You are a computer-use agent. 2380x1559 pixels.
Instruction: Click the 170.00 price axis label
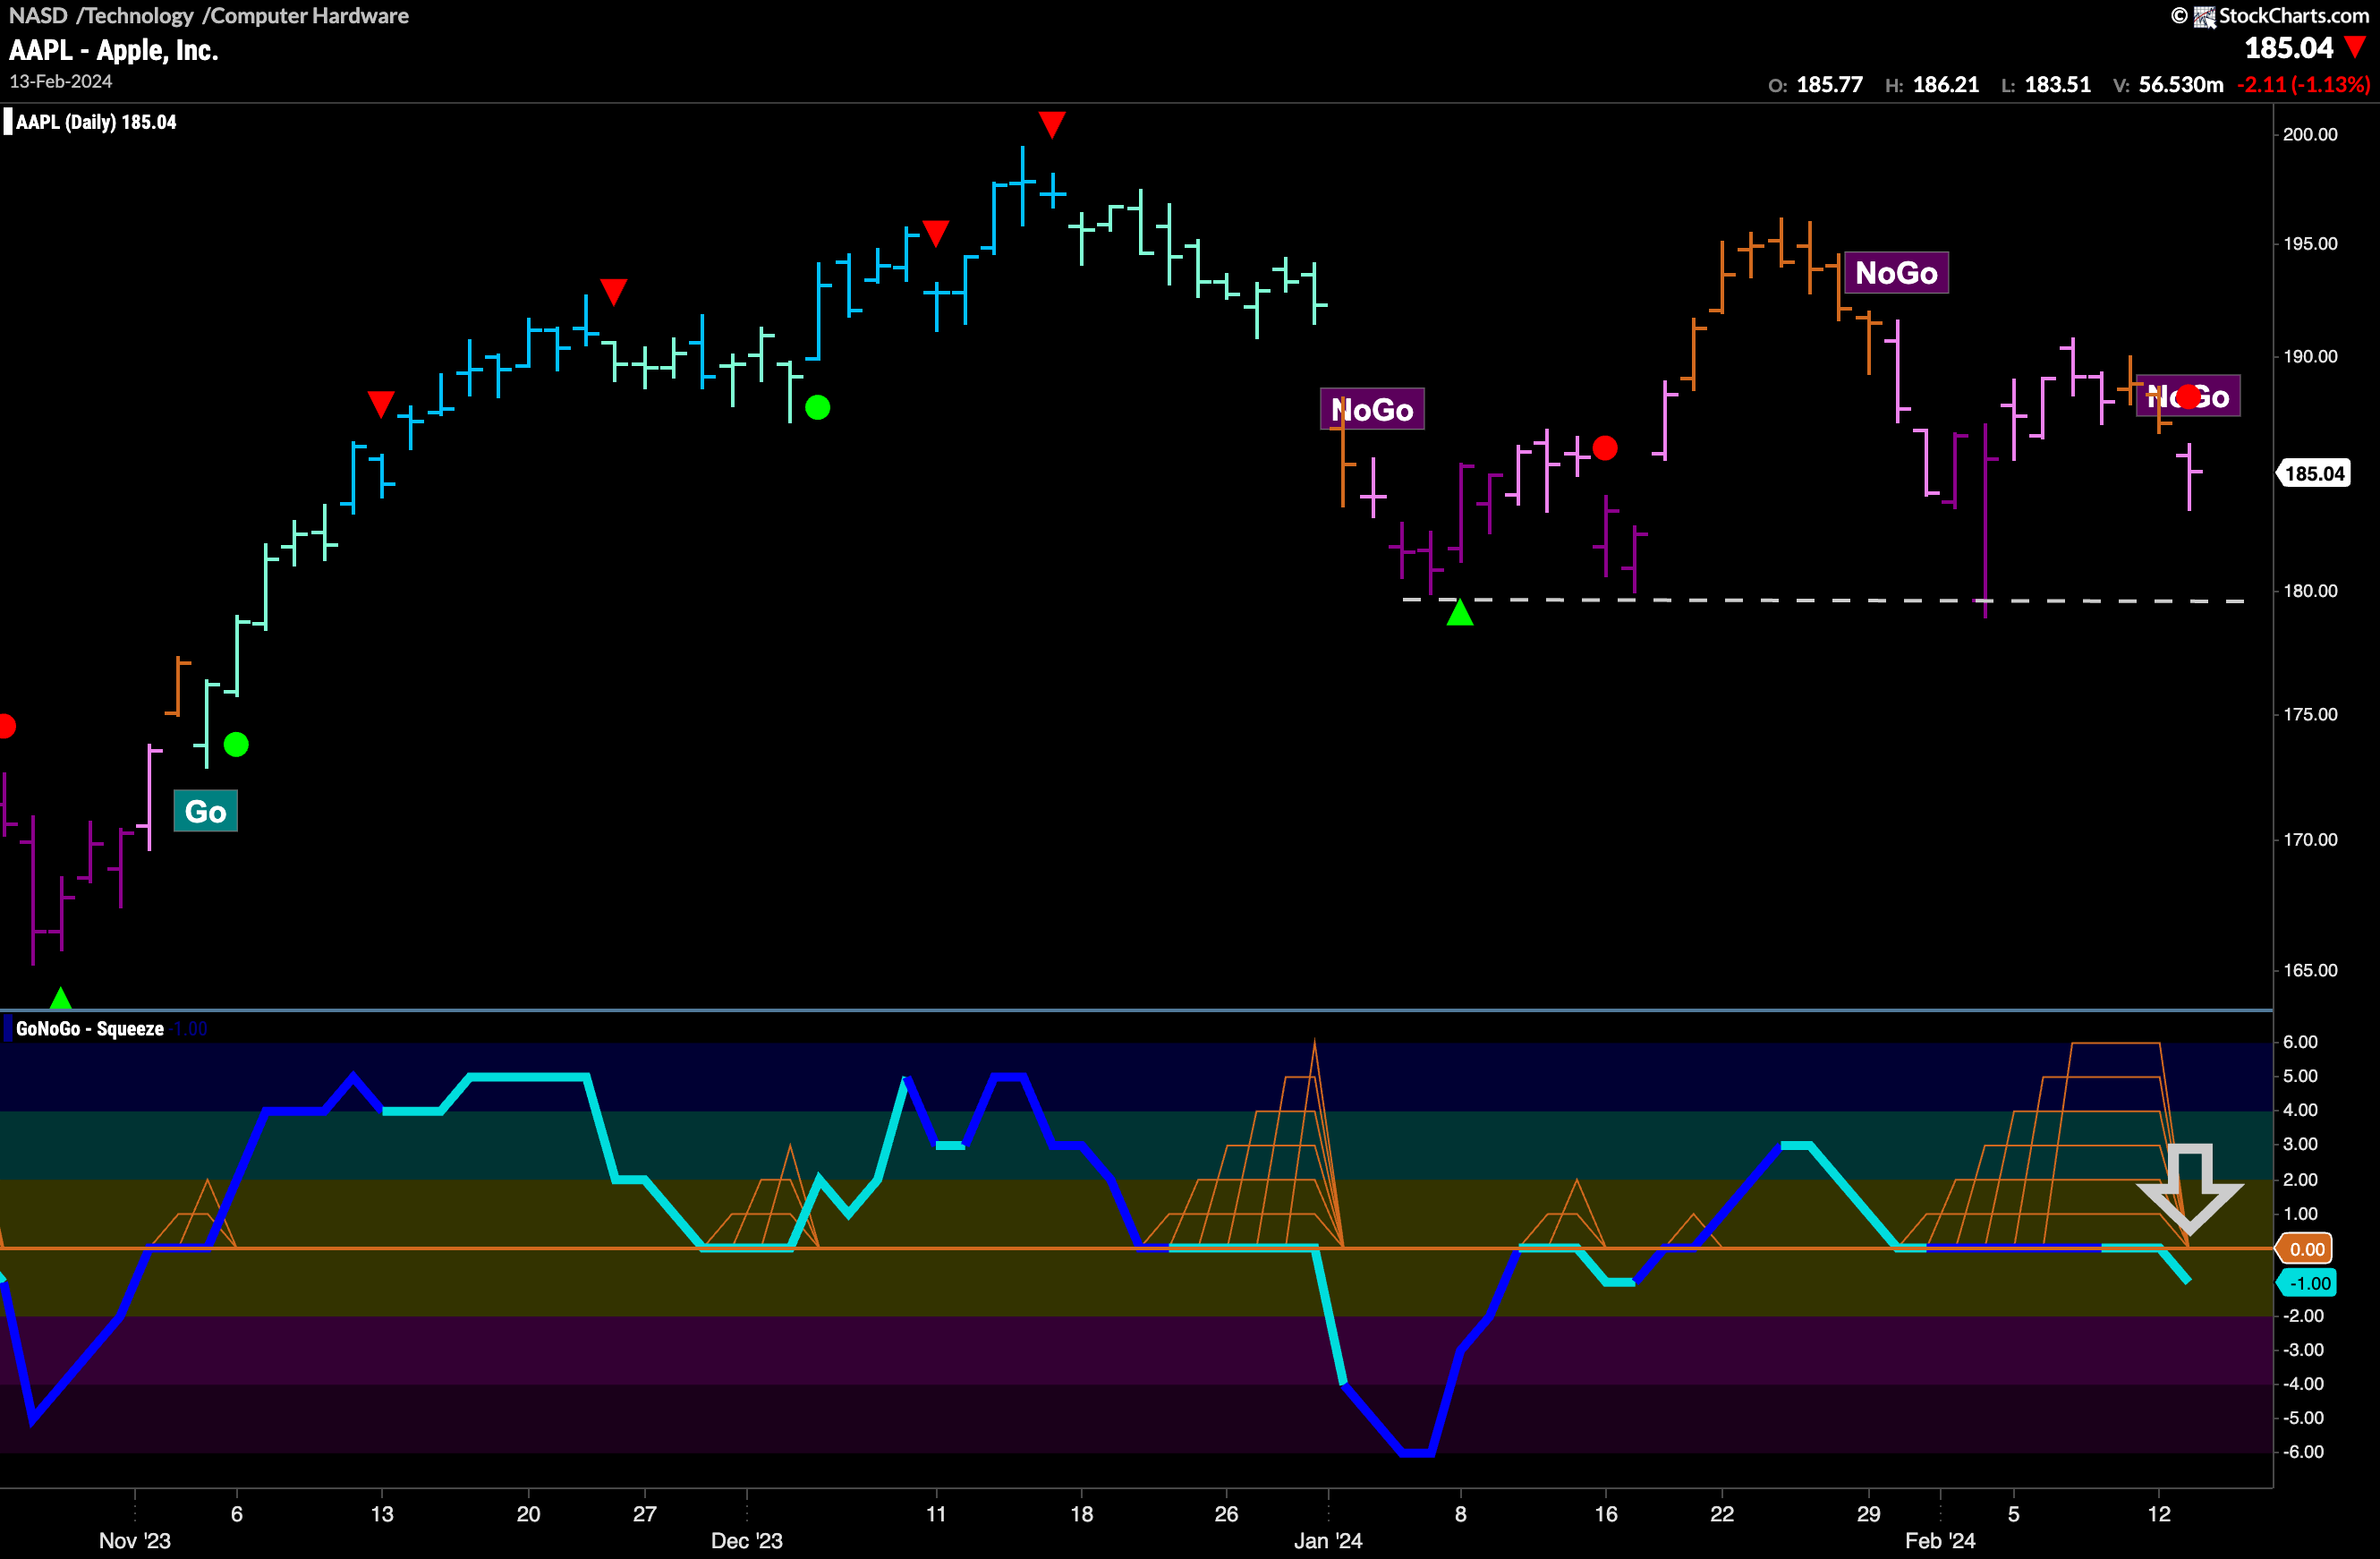click(2310, 839)
